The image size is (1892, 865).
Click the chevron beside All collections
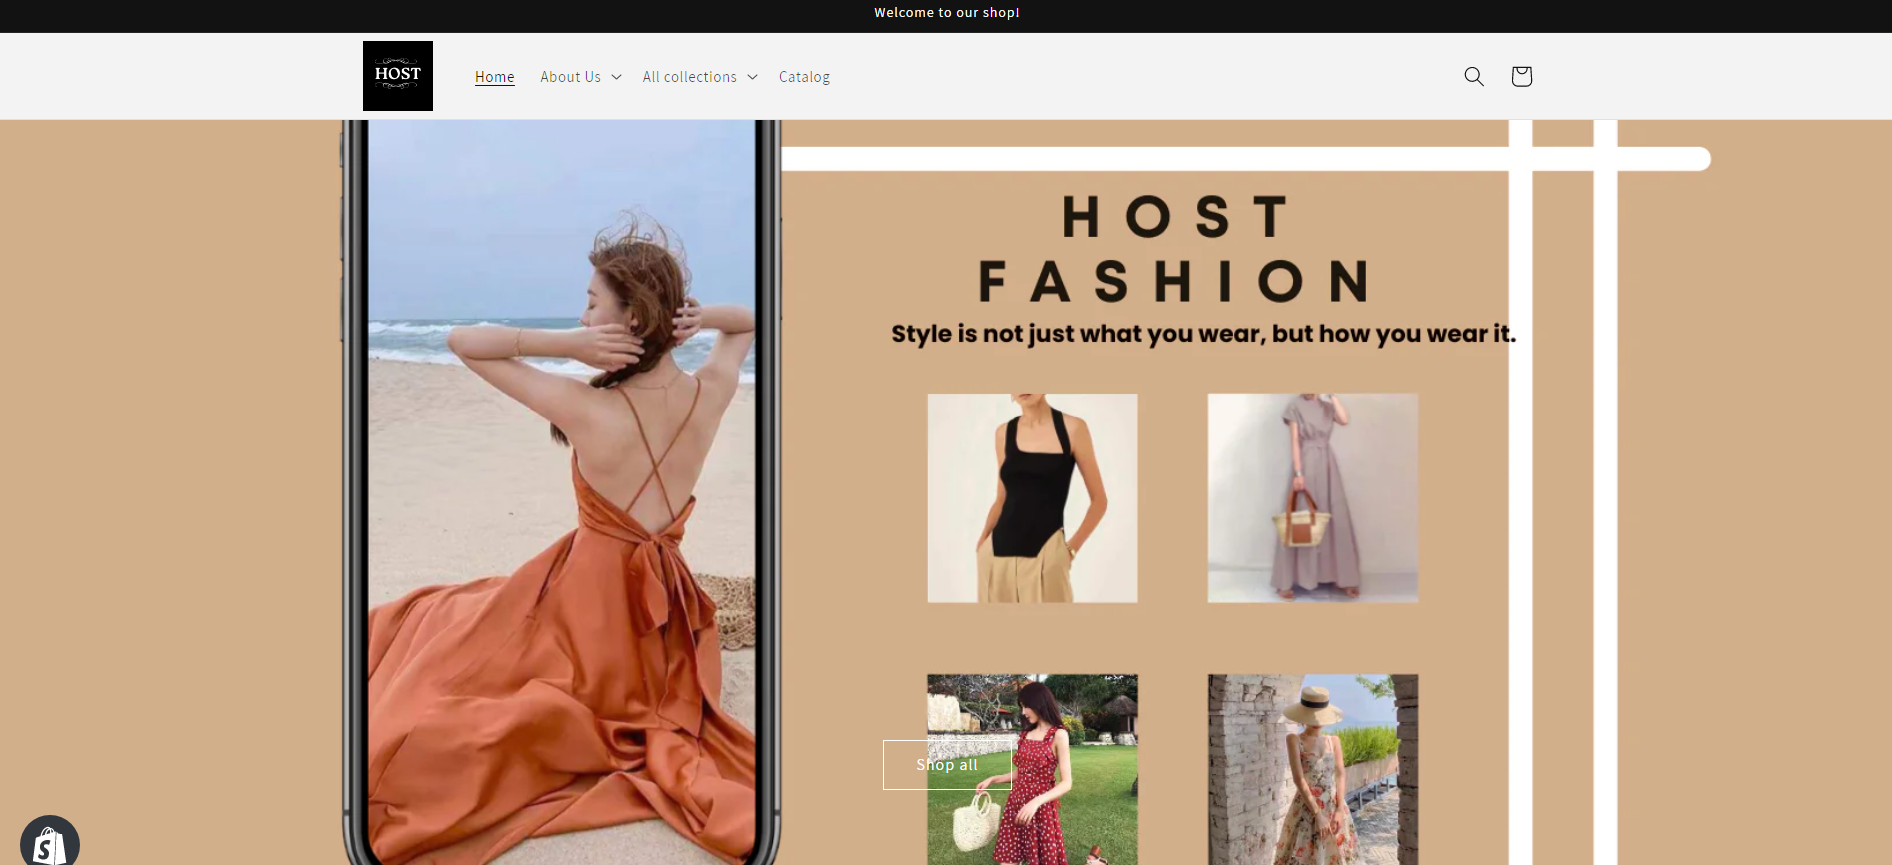753,77
